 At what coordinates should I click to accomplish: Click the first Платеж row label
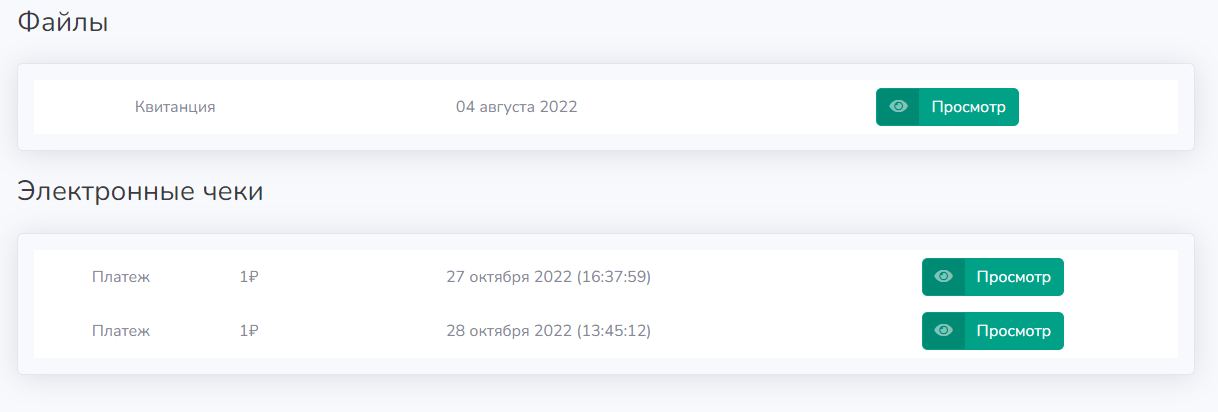tap(121, 277)
